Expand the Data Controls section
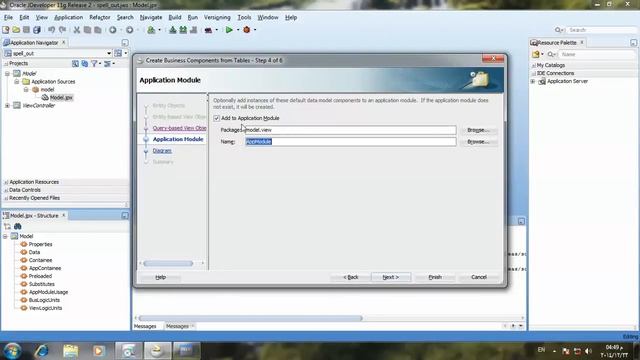This screenshot has height=360, width=640. [x=6, y=190]
